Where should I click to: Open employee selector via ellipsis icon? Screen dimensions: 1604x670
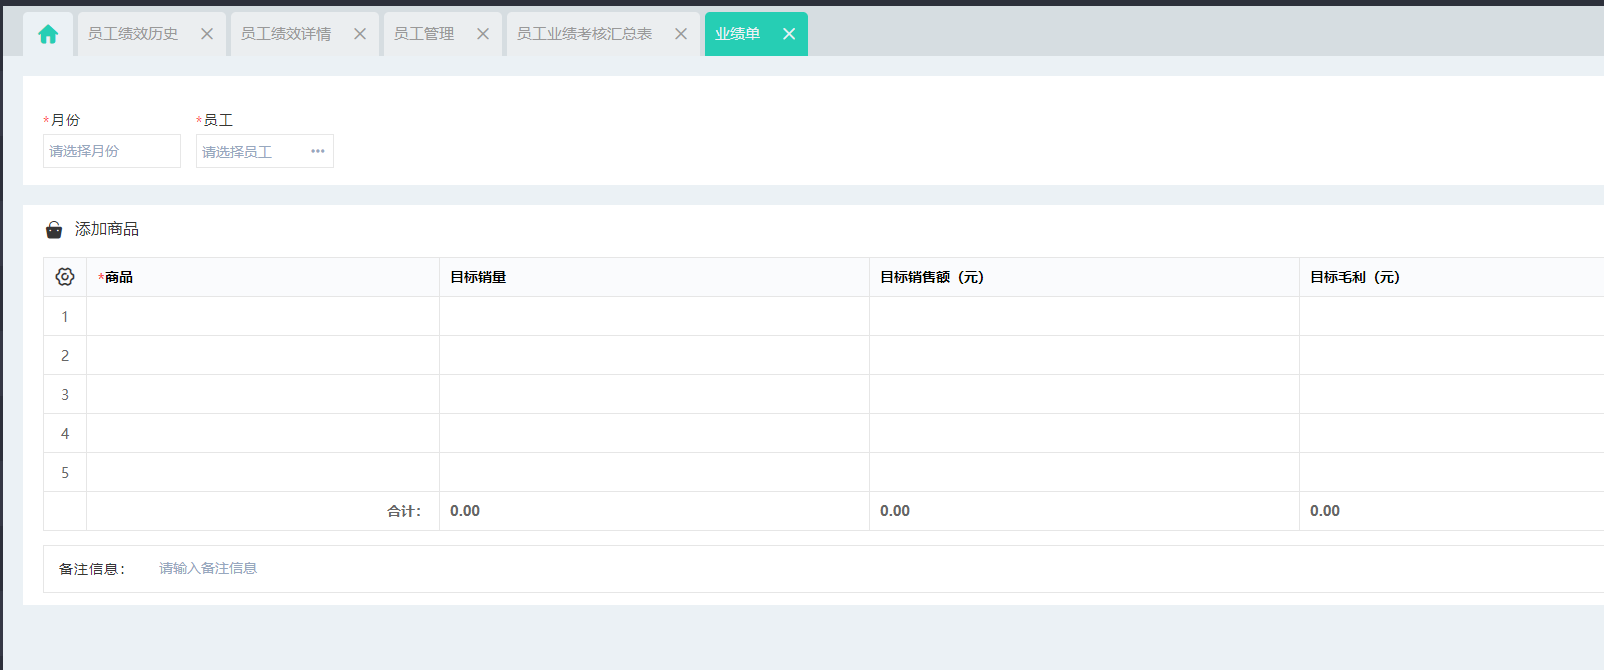coord(318,151)
